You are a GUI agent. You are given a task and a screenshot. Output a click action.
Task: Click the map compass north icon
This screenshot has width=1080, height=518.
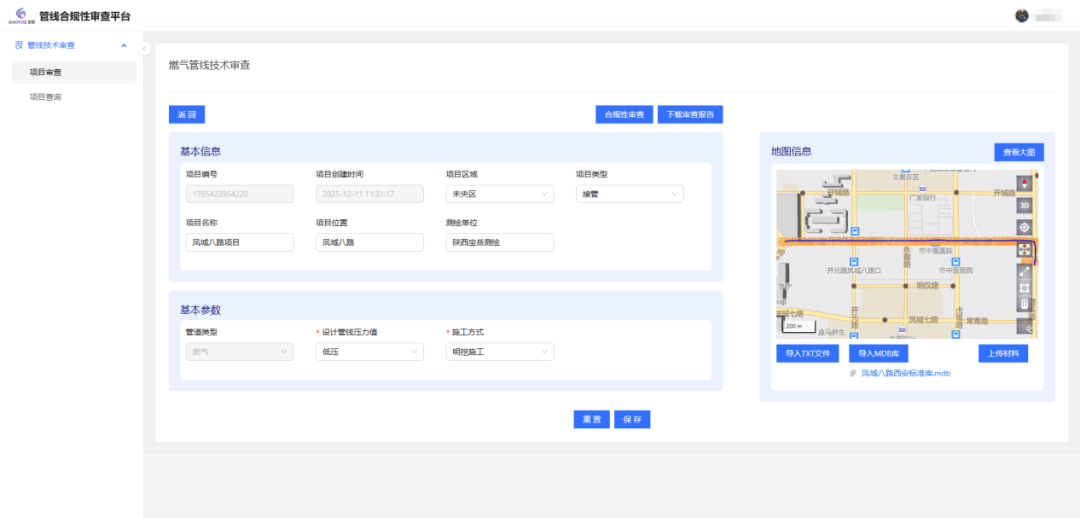pyautogui.click(x=1024, y=184)
